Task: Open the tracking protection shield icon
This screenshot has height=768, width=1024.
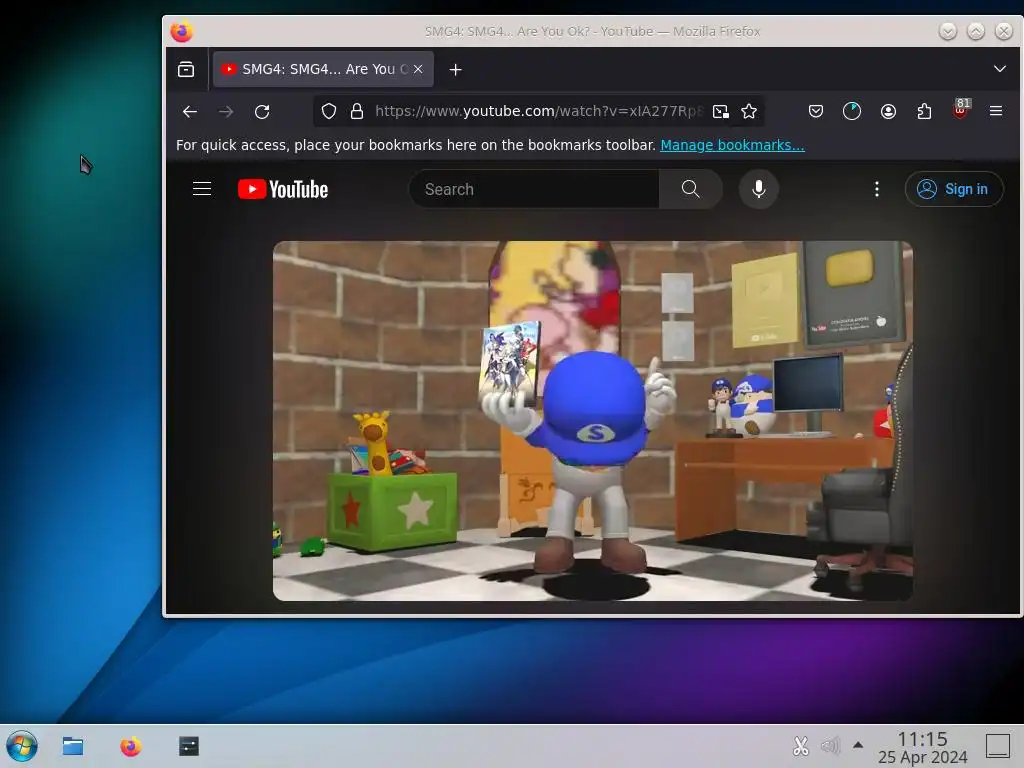Action: (x=329, y=112)
